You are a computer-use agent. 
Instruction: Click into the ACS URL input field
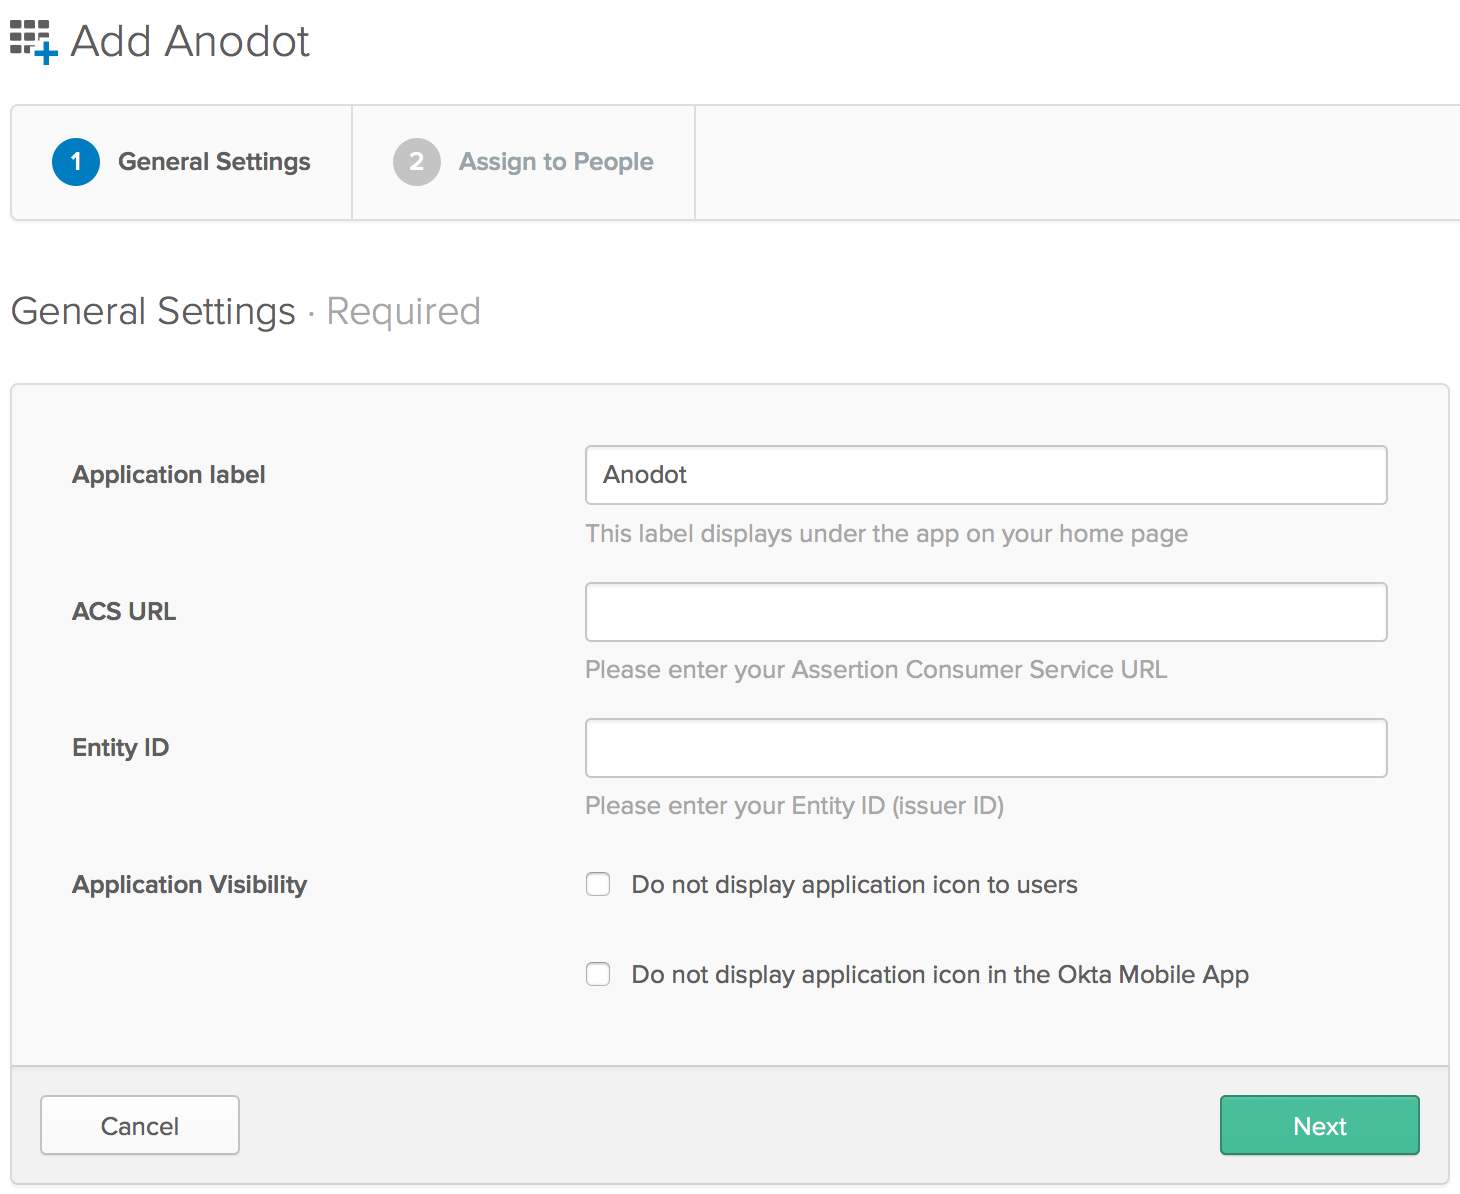coord(986,612)
